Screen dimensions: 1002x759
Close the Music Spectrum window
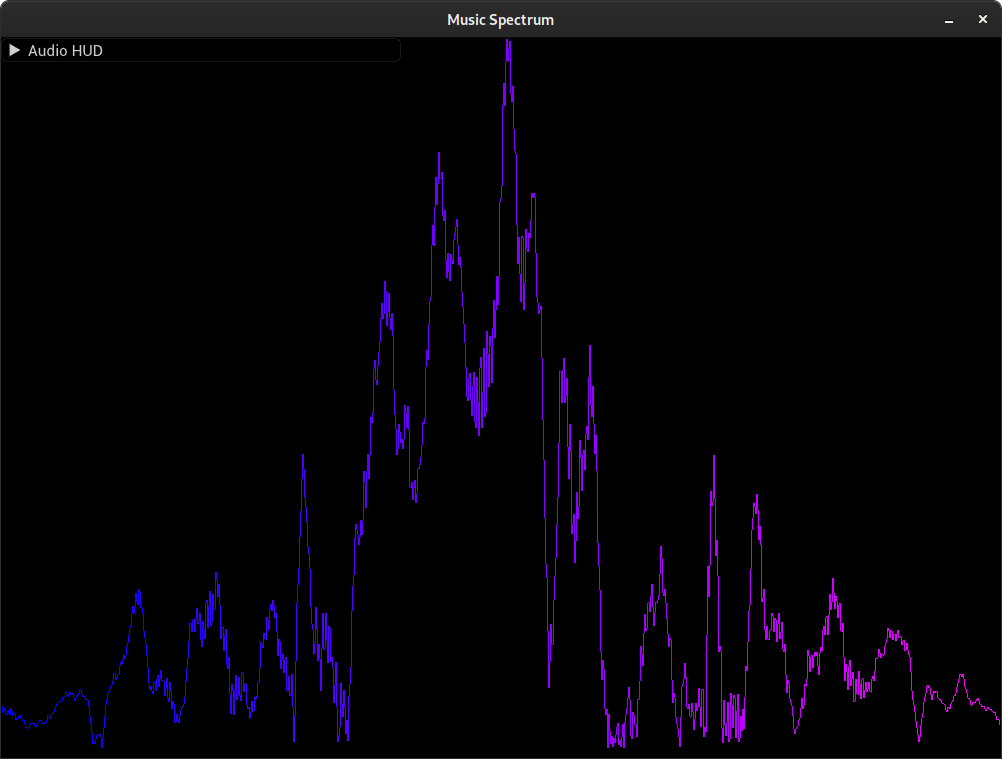pos(983,20)
